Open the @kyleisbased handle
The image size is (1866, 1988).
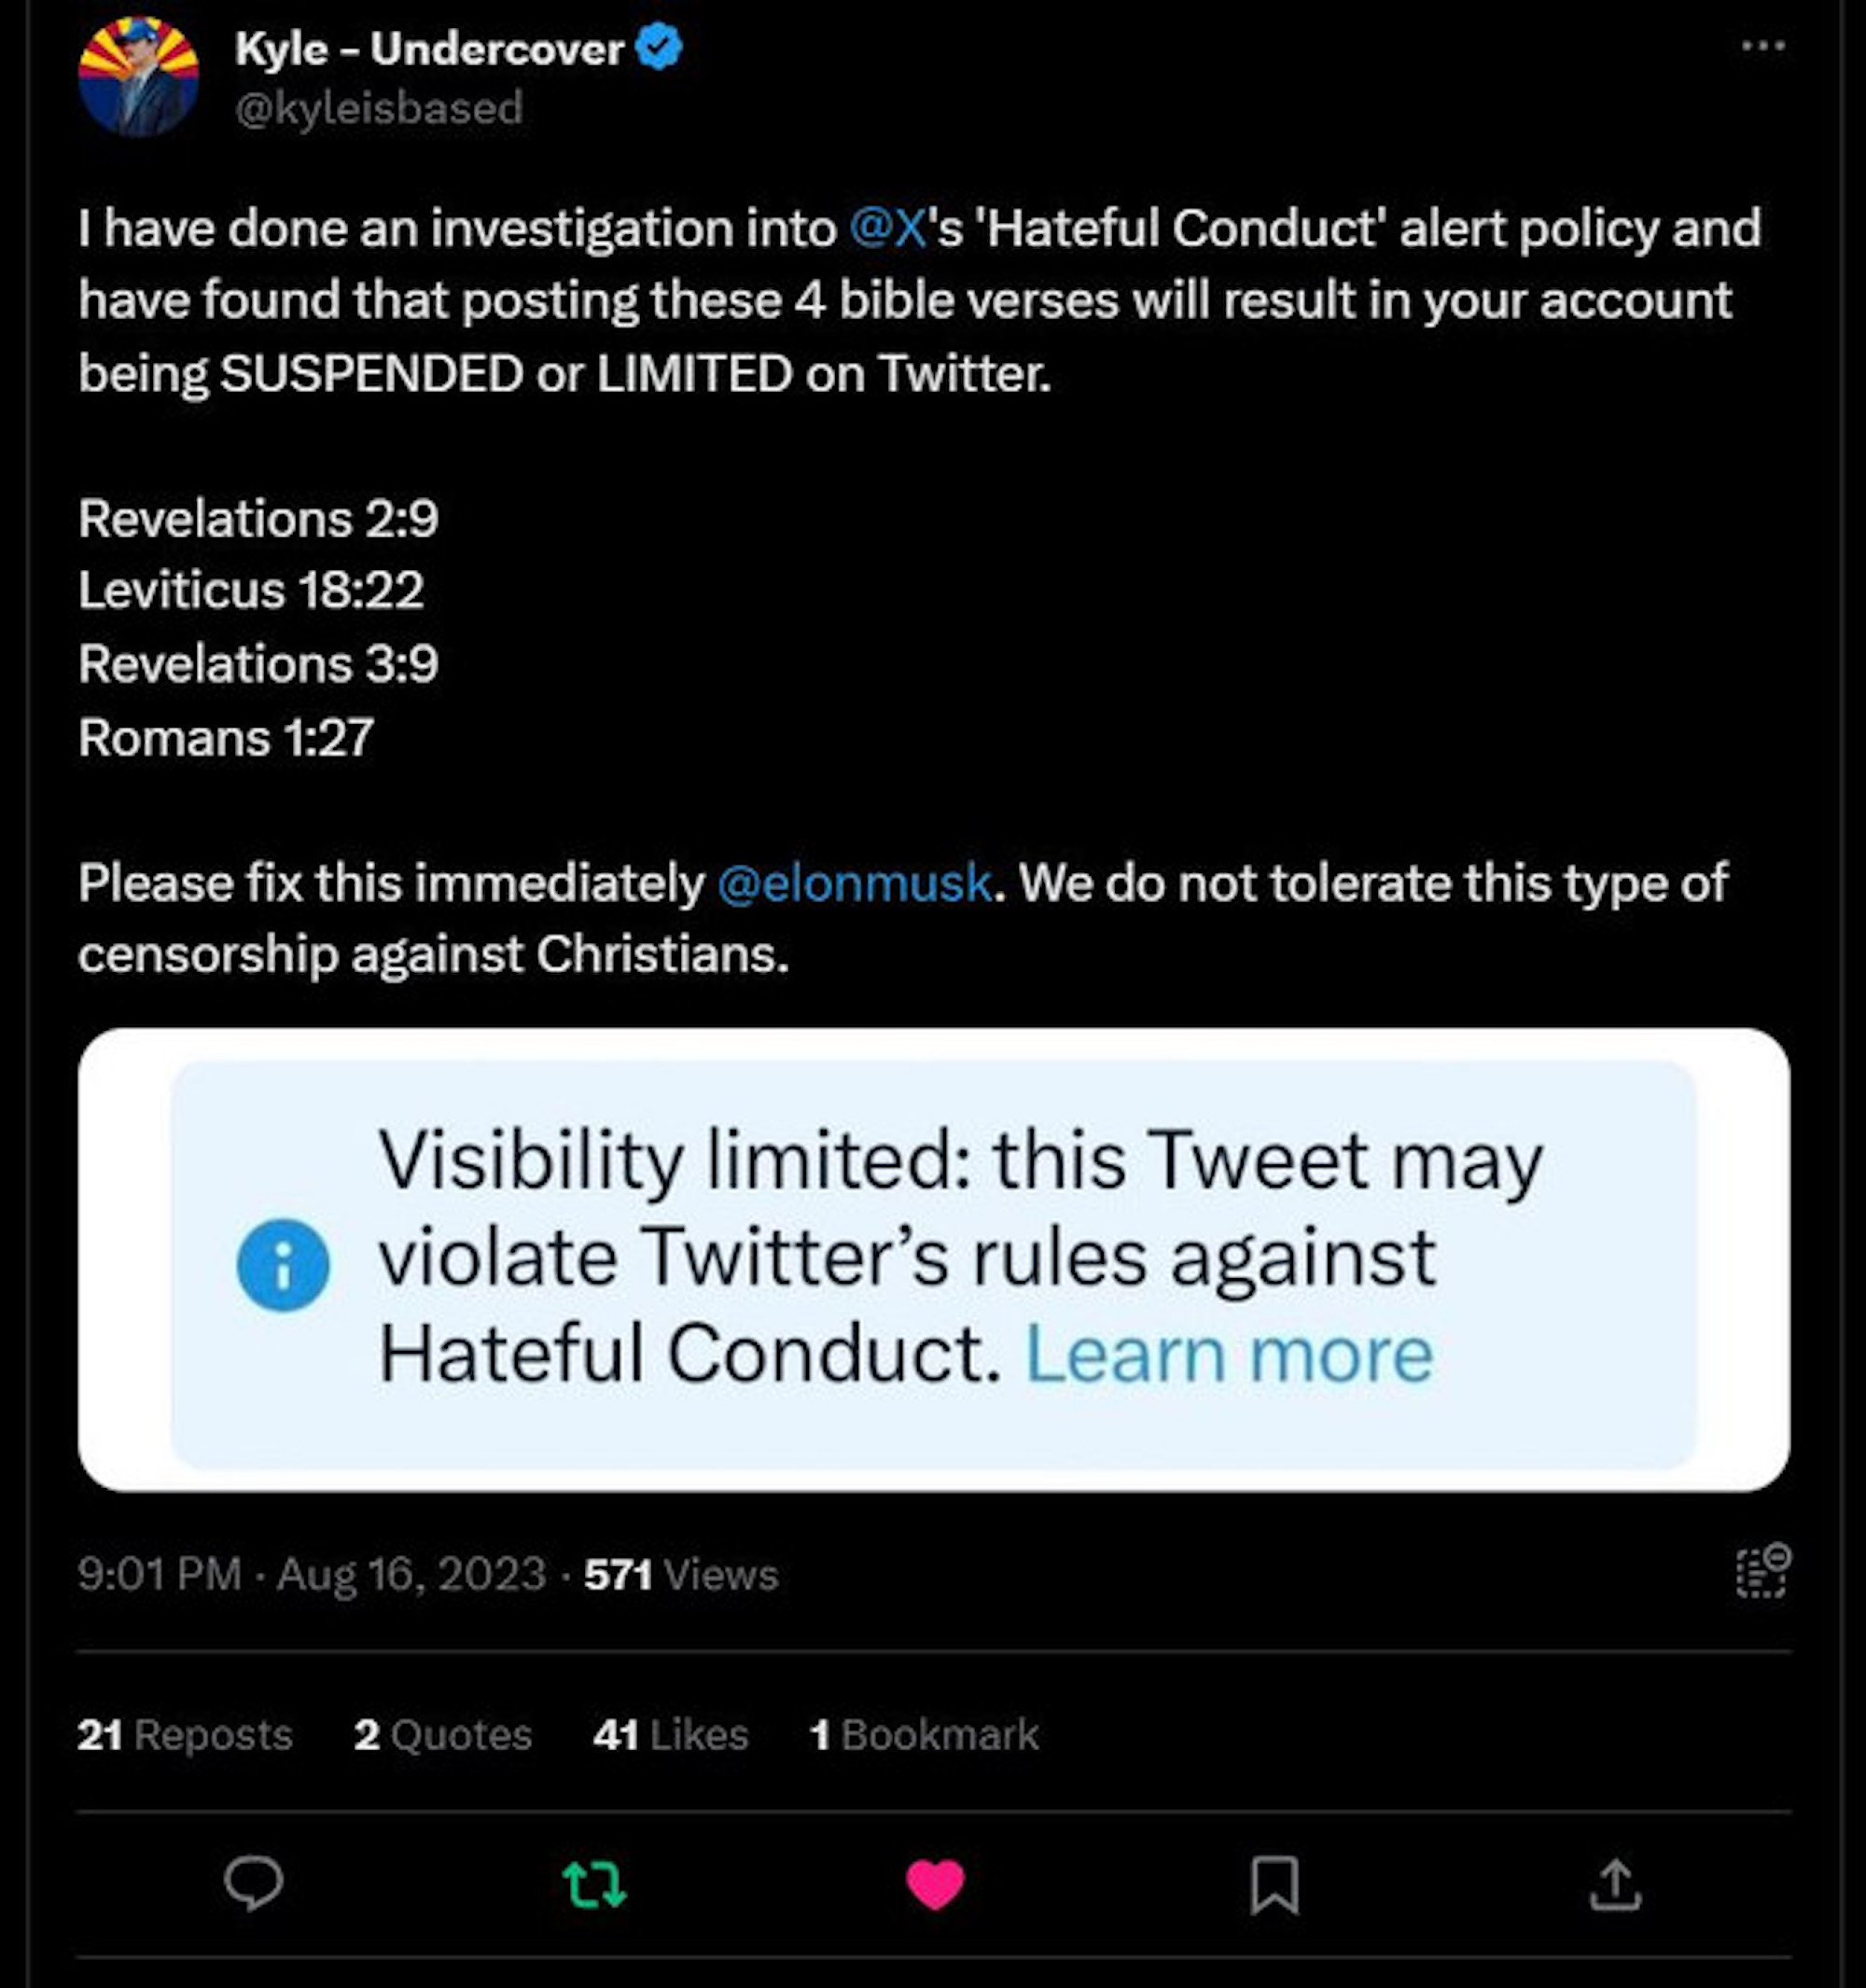[379, 108]
